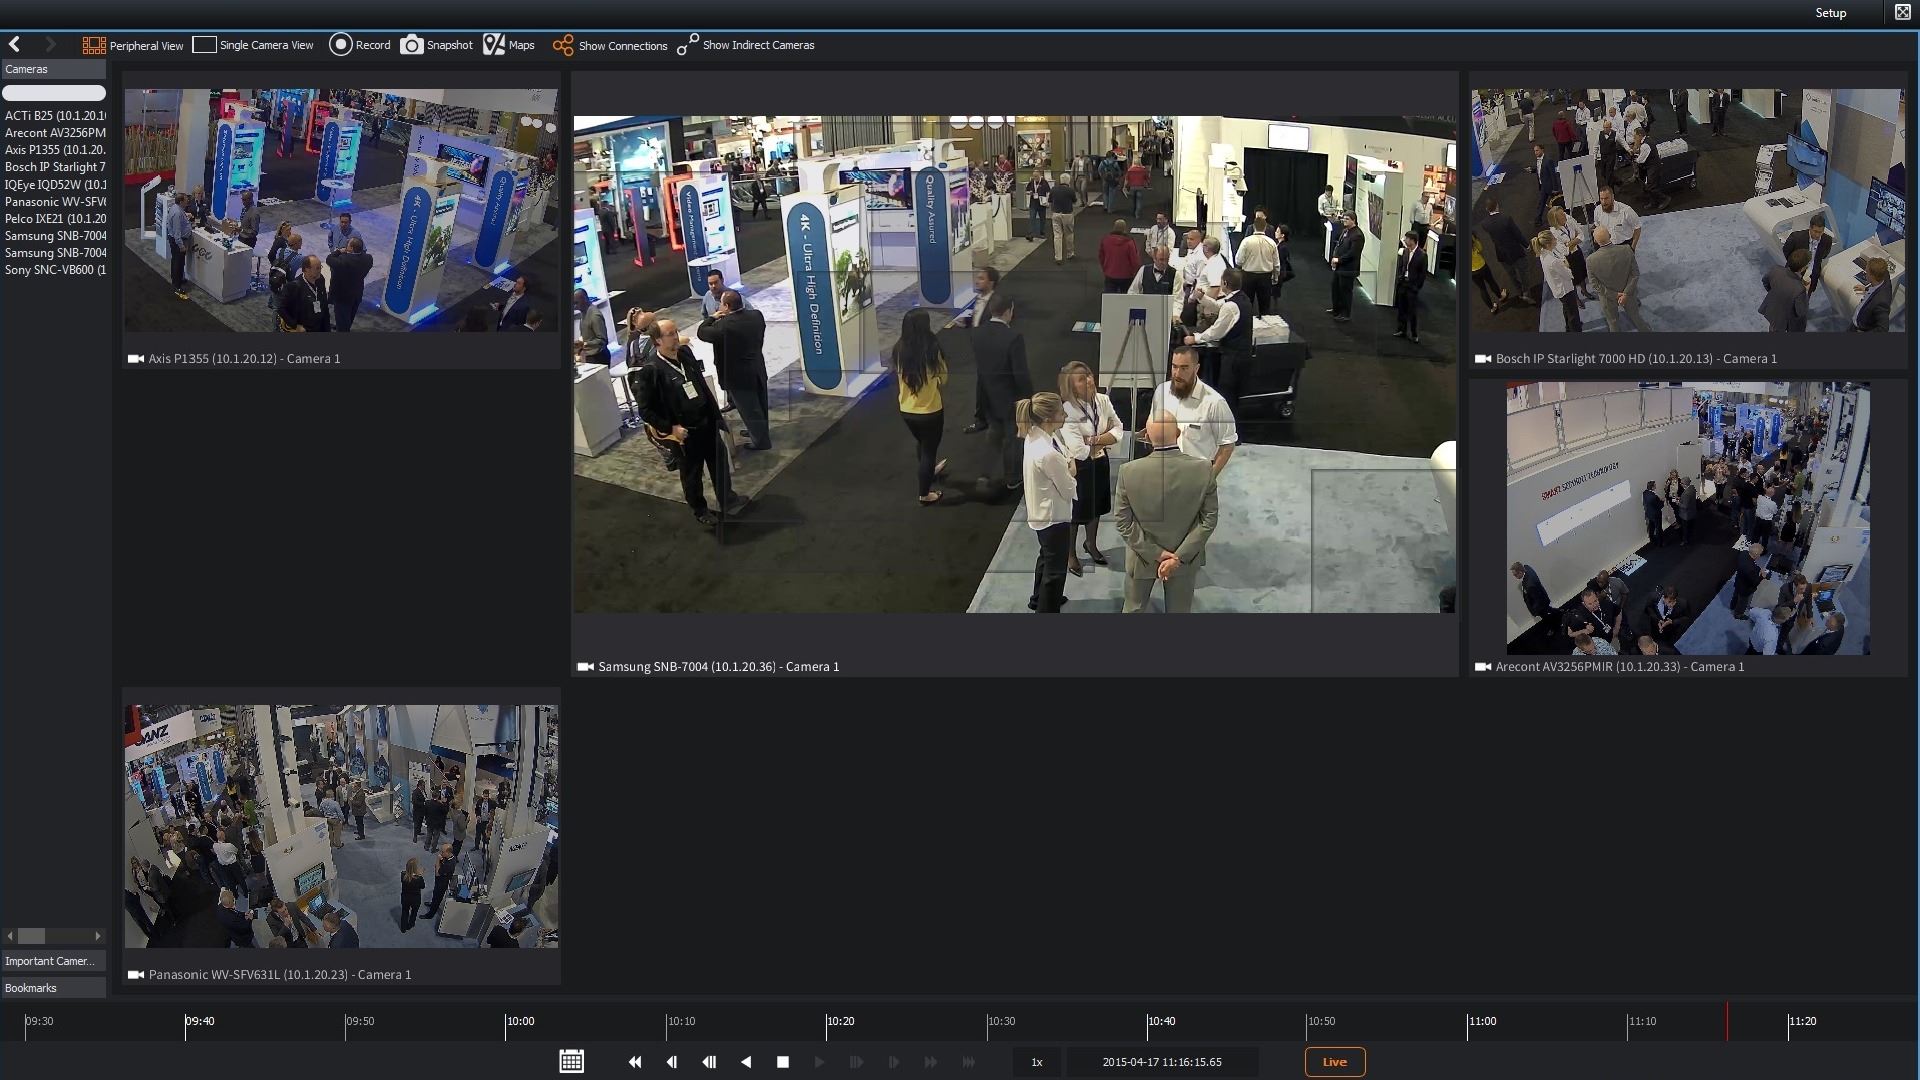Select Arecont AV3256PMIR video thumbnail
This screenshot has width=1920, height=1080.
pyautogui.click(x=1688, y=518)
